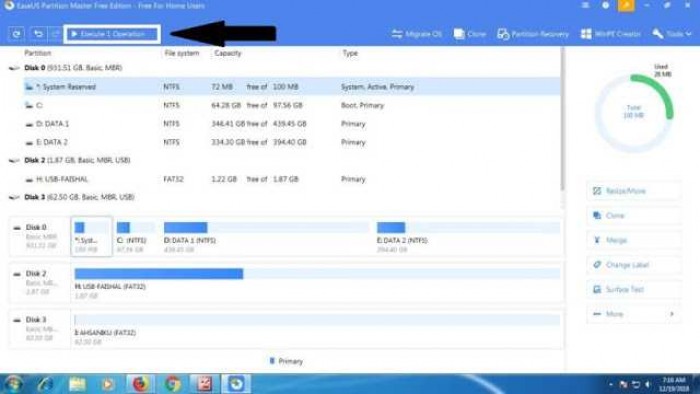700x394 pixels.
Task: Click the volume icon in system tray
Action: 649,384
